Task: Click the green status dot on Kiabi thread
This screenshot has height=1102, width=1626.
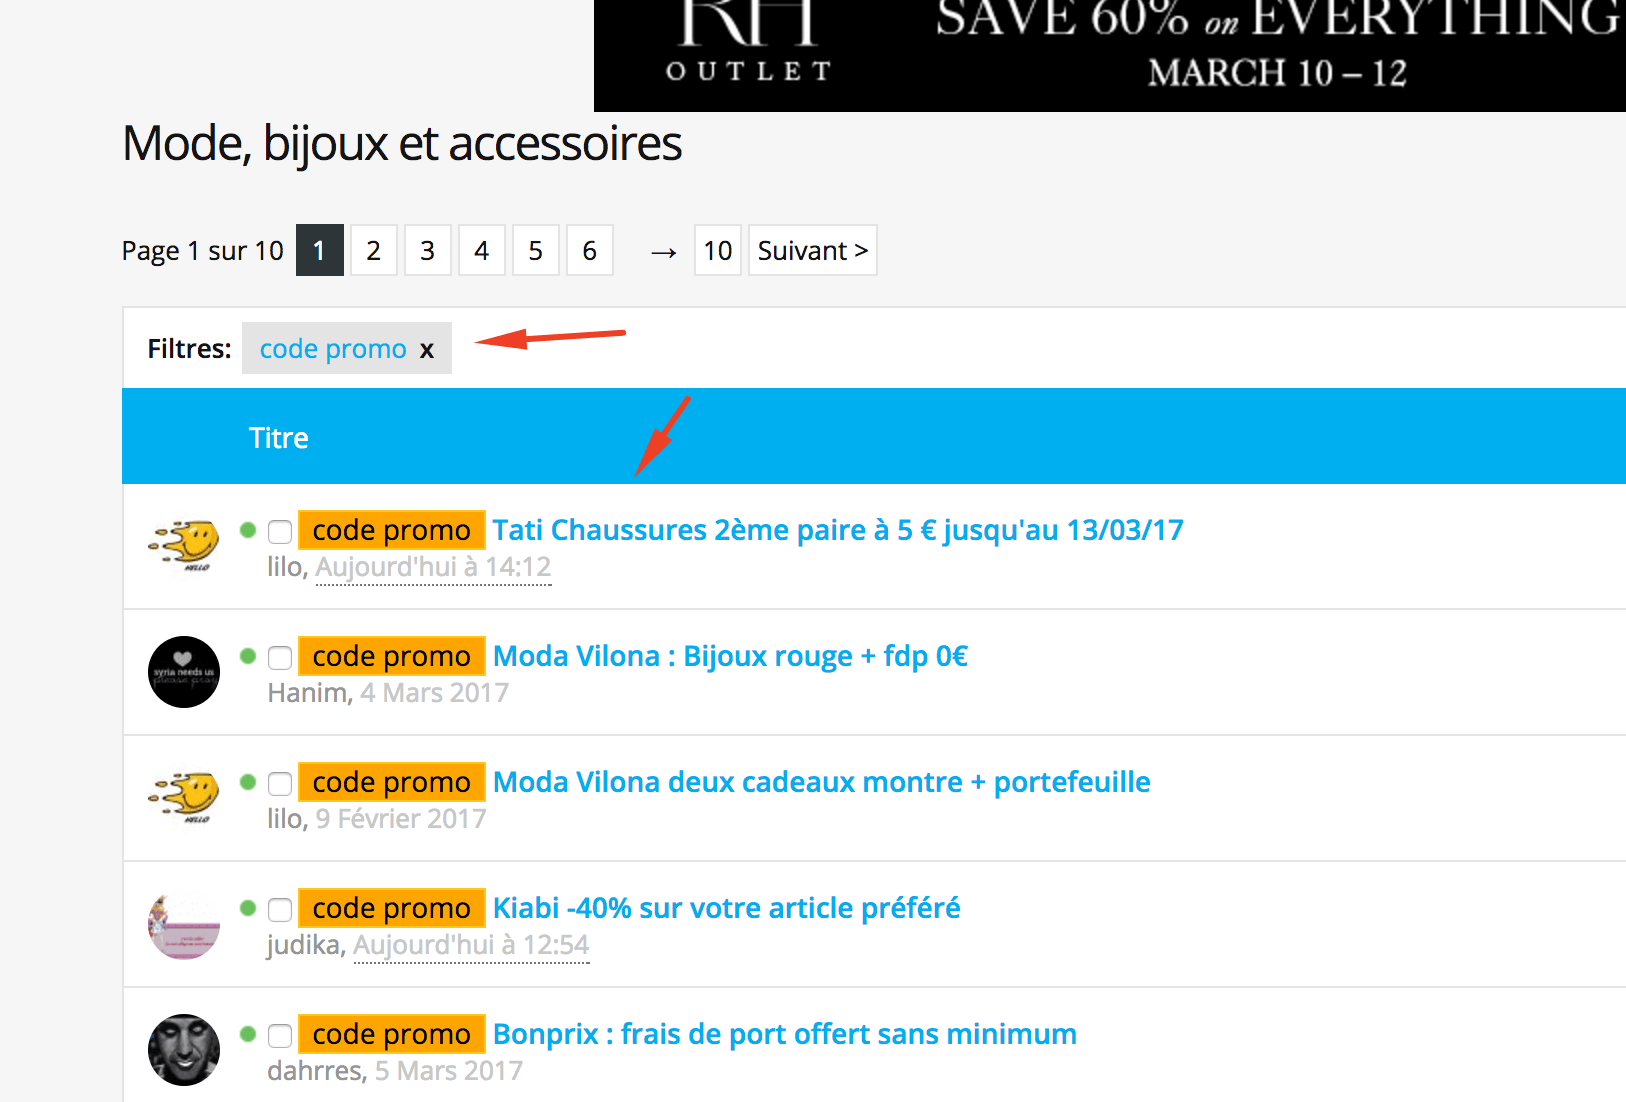Action: [248, 908]
